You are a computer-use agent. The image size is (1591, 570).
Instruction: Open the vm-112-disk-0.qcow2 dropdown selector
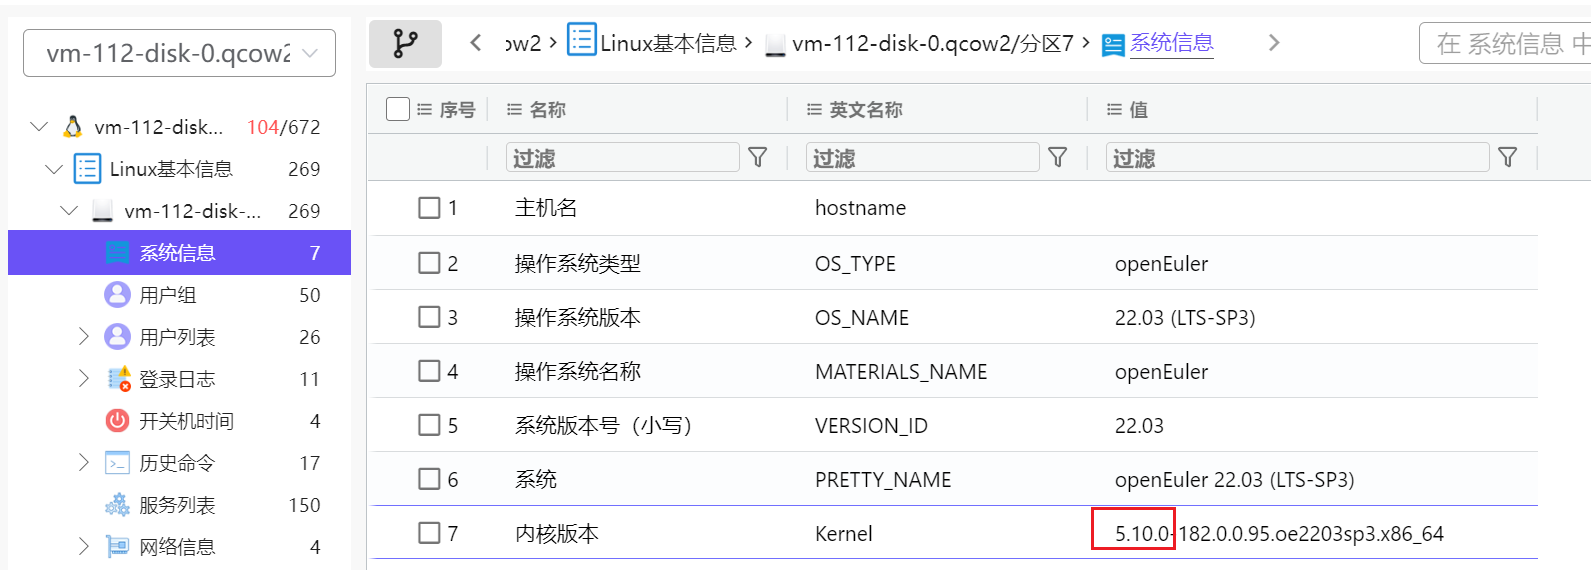click(180, 53)
